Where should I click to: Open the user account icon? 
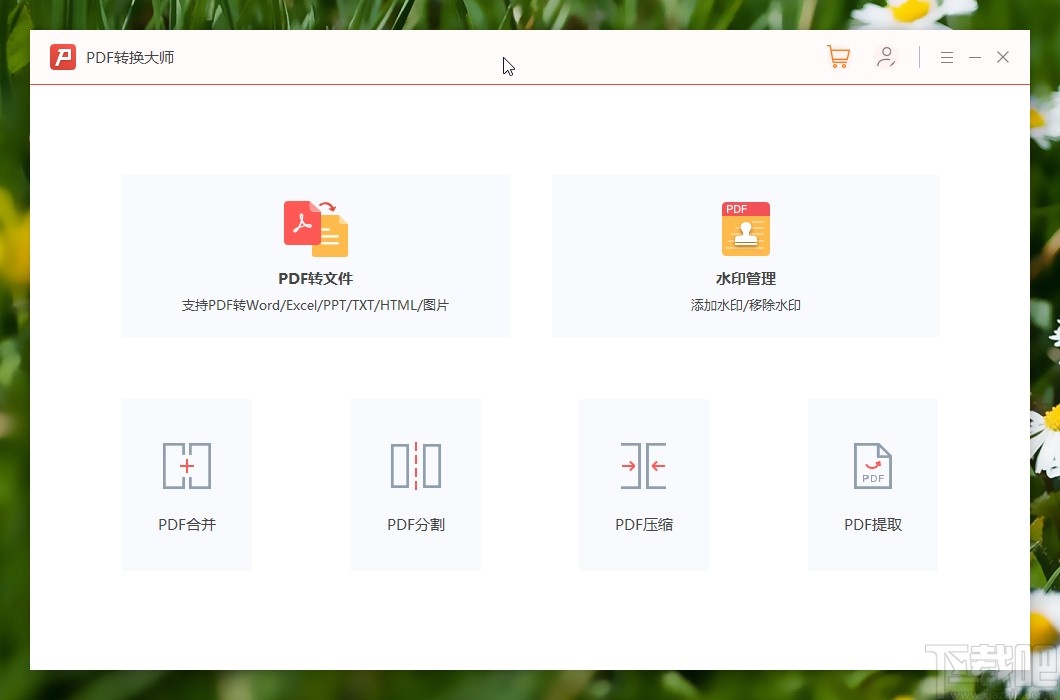point(886,57)
